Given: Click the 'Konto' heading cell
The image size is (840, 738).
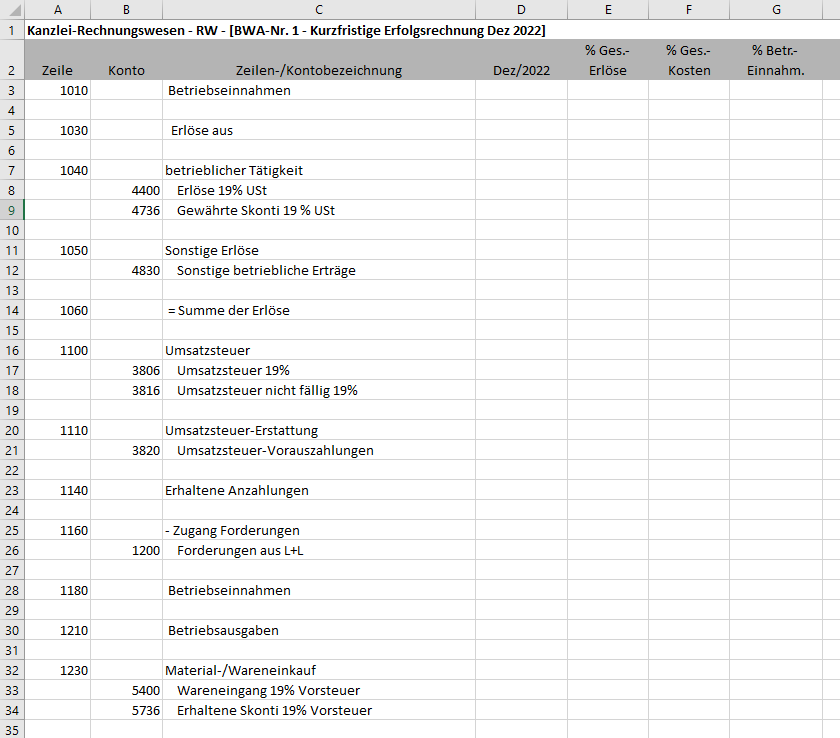Looking at the screenshot, I should tap(126, 61).
